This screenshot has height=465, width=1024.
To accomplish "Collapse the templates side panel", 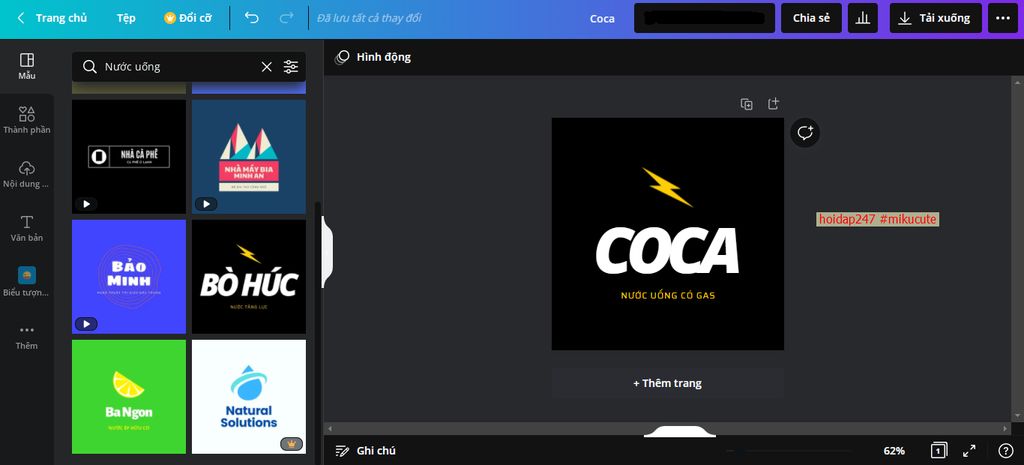I will (x=327, y=252).
